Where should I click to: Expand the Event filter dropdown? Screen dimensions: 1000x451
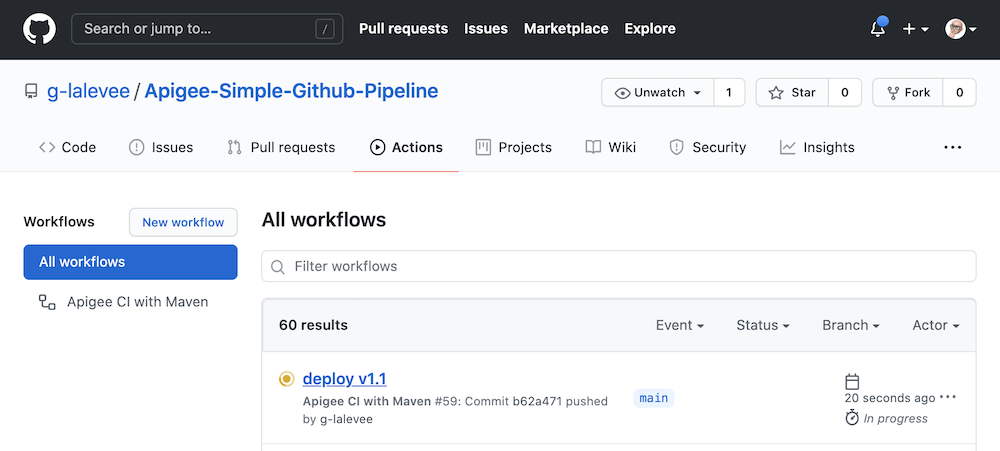tap(680, 325)
